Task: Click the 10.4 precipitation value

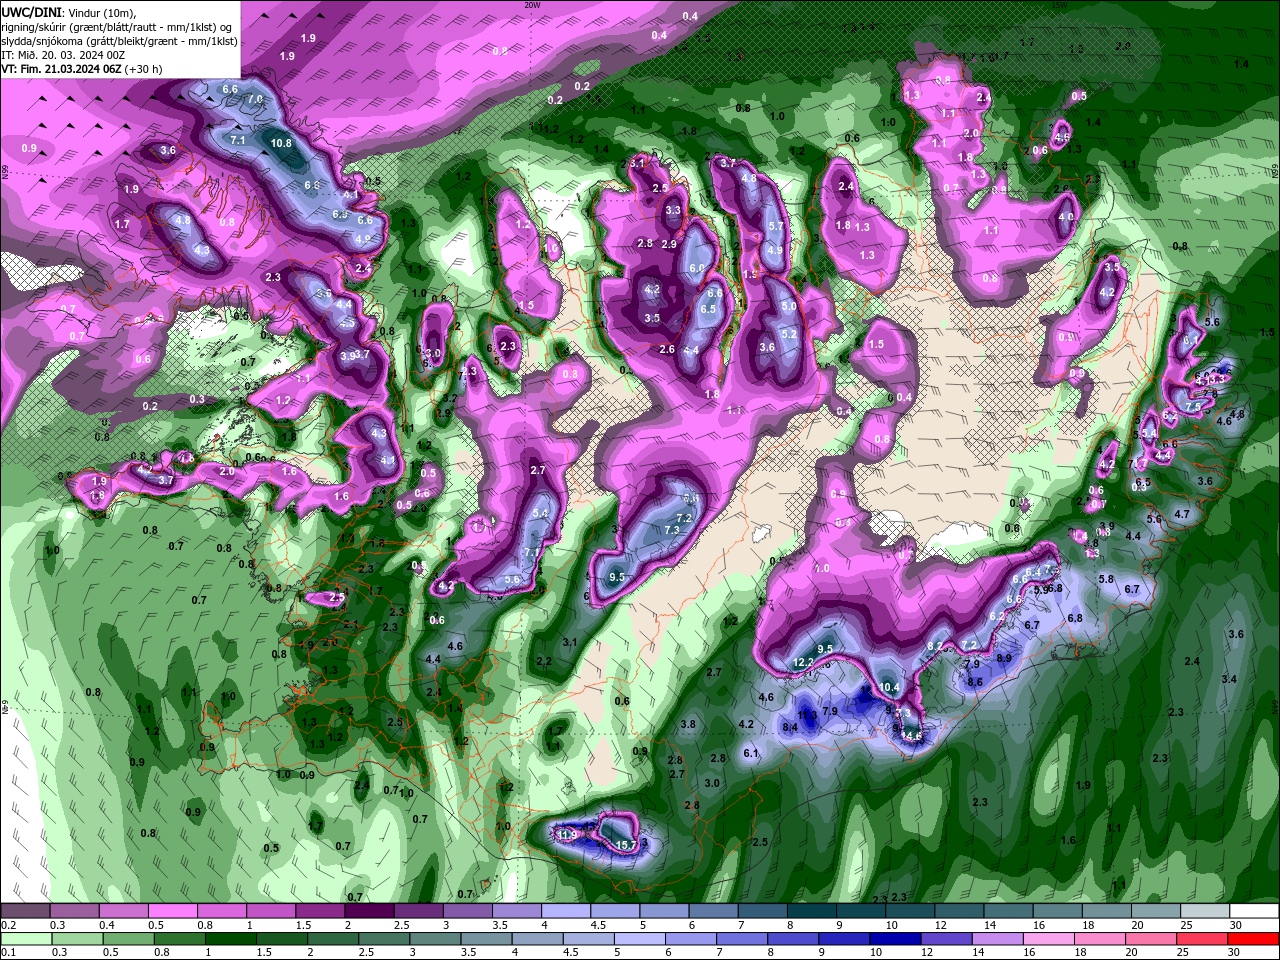Action: tap(889, 688)
